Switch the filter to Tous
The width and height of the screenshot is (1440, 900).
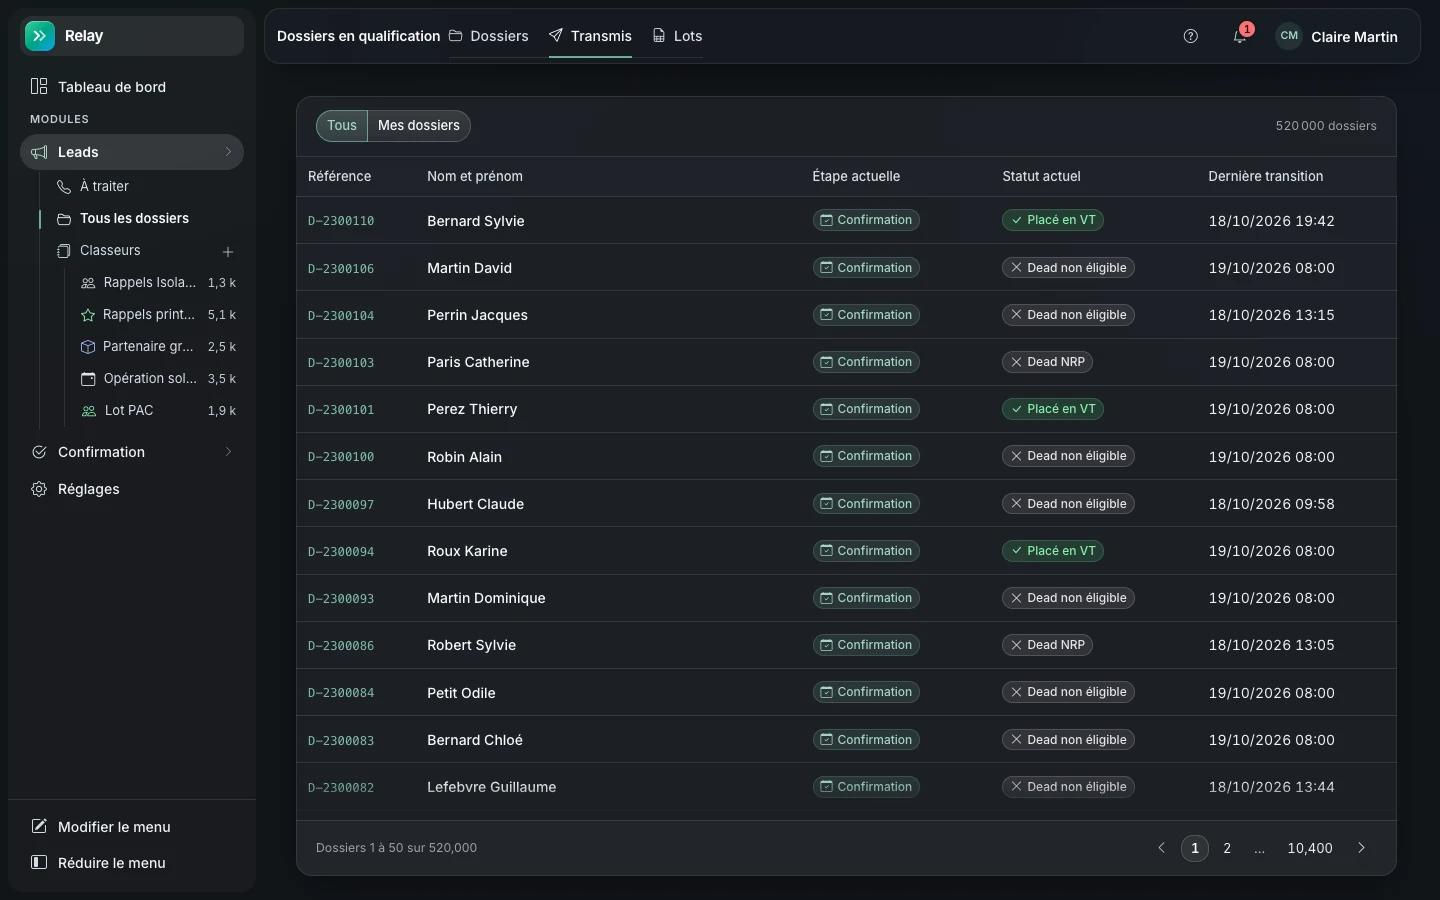tap(342, 126)
